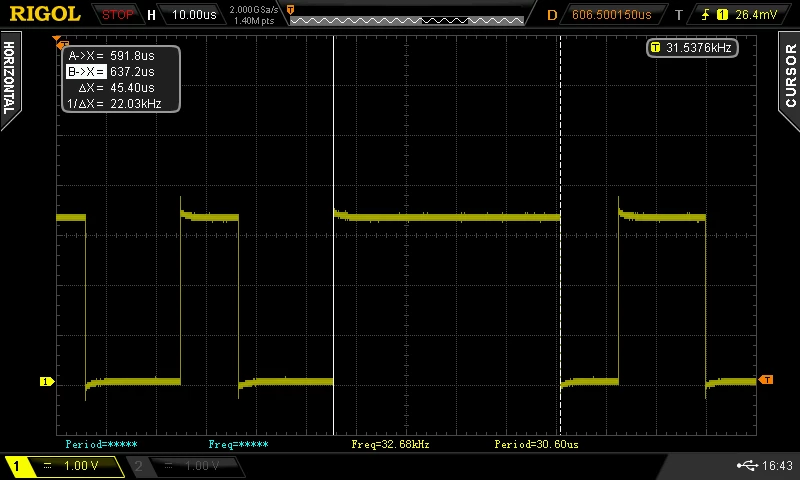Click the D delay label
The width and height of the screenshot is (800, 480).
pos(552,15)
